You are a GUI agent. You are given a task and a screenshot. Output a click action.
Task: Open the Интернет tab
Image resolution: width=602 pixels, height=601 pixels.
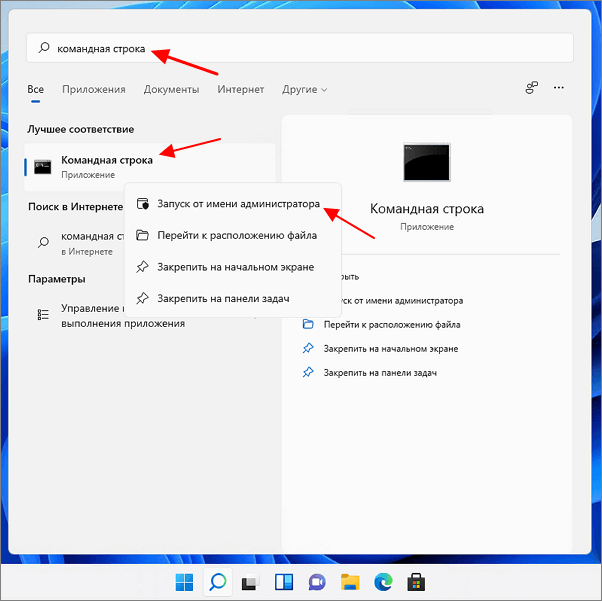(241, 89)
